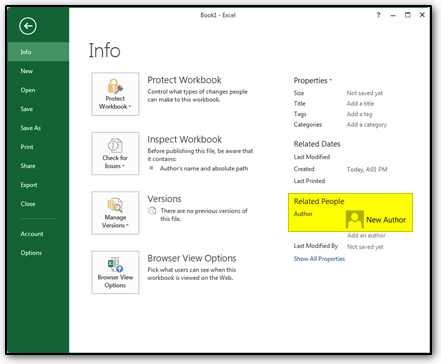
Task: Choose Save from the sidebar
Action: click(x=38, y=109)
